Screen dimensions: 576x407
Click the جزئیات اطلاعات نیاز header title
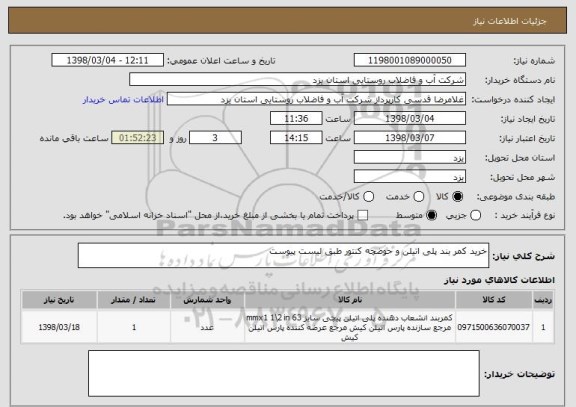click(510, 21)
